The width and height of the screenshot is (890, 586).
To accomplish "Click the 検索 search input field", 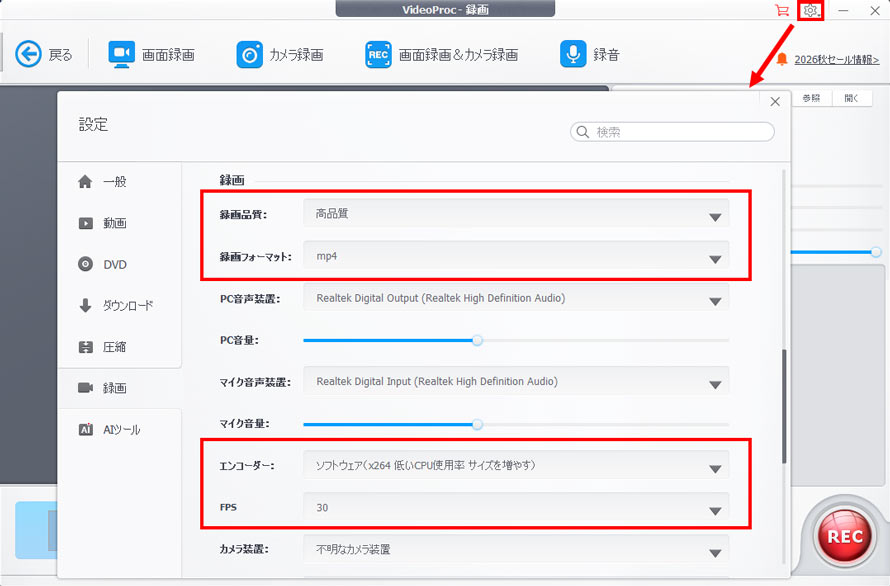I will 672,132.
